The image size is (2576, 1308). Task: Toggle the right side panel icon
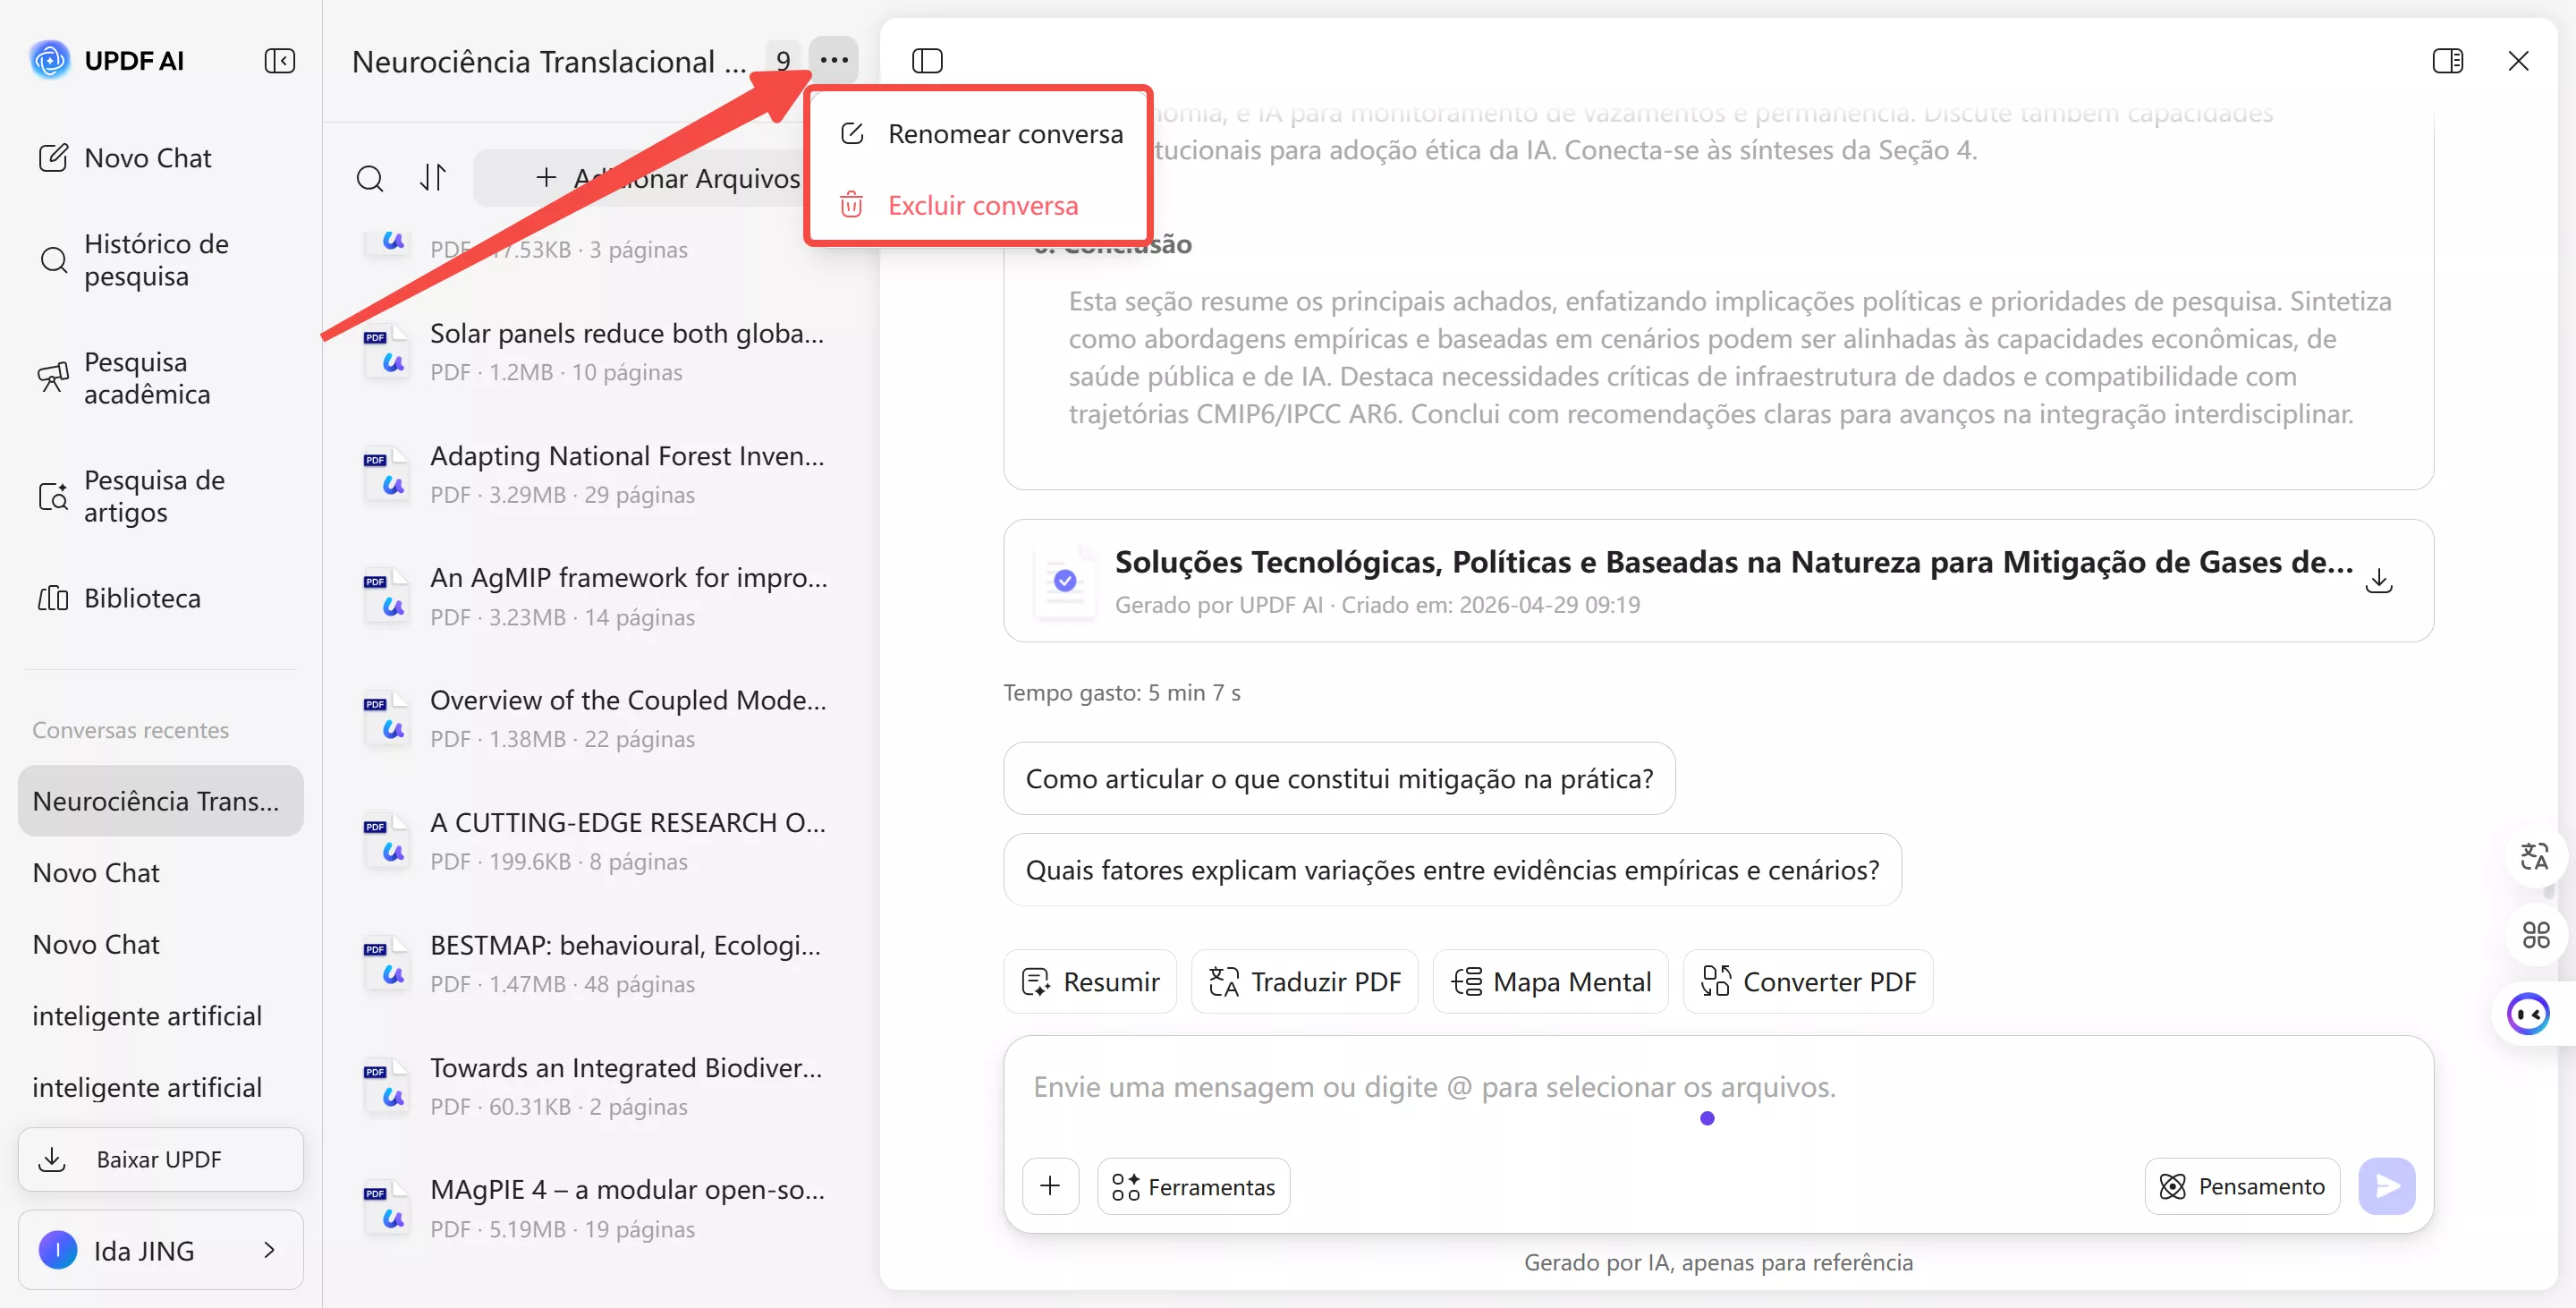pos(2447,61)
